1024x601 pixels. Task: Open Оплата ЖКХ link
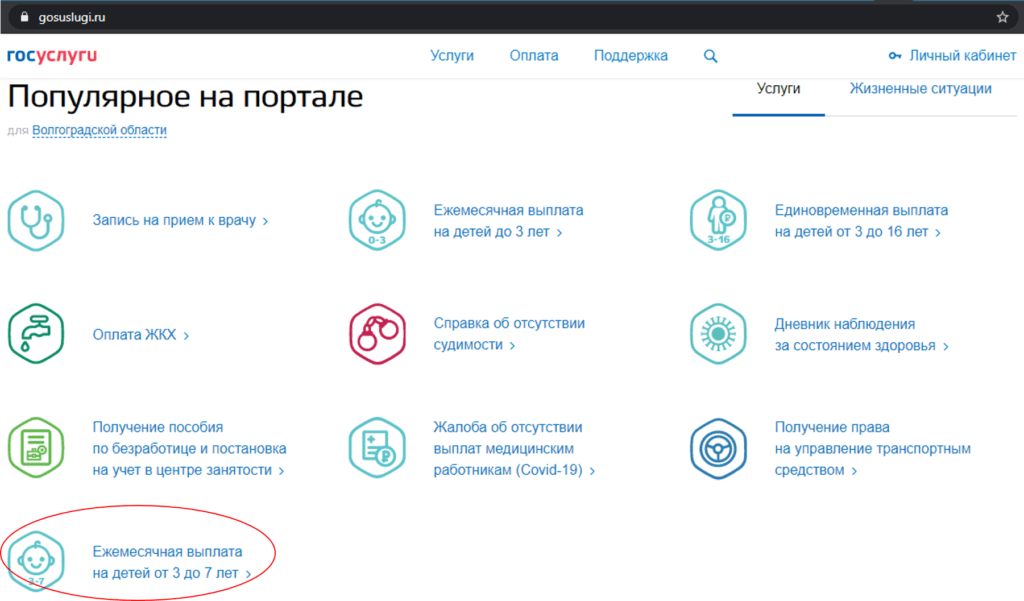click(140, 334)
